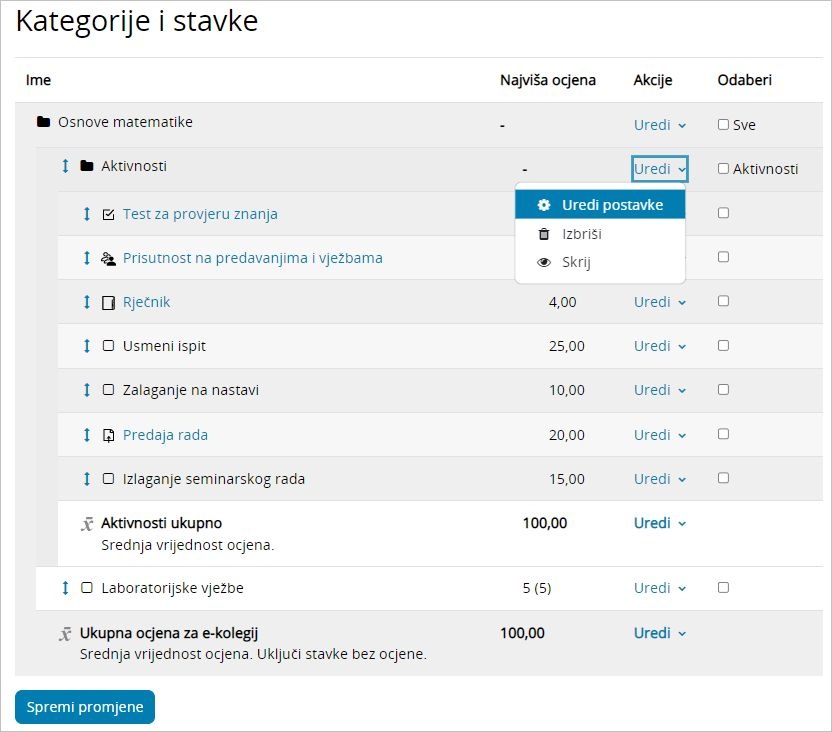The image size is (832, 732).
Task: Open the Predaja rada link
Action: [165, 435]
